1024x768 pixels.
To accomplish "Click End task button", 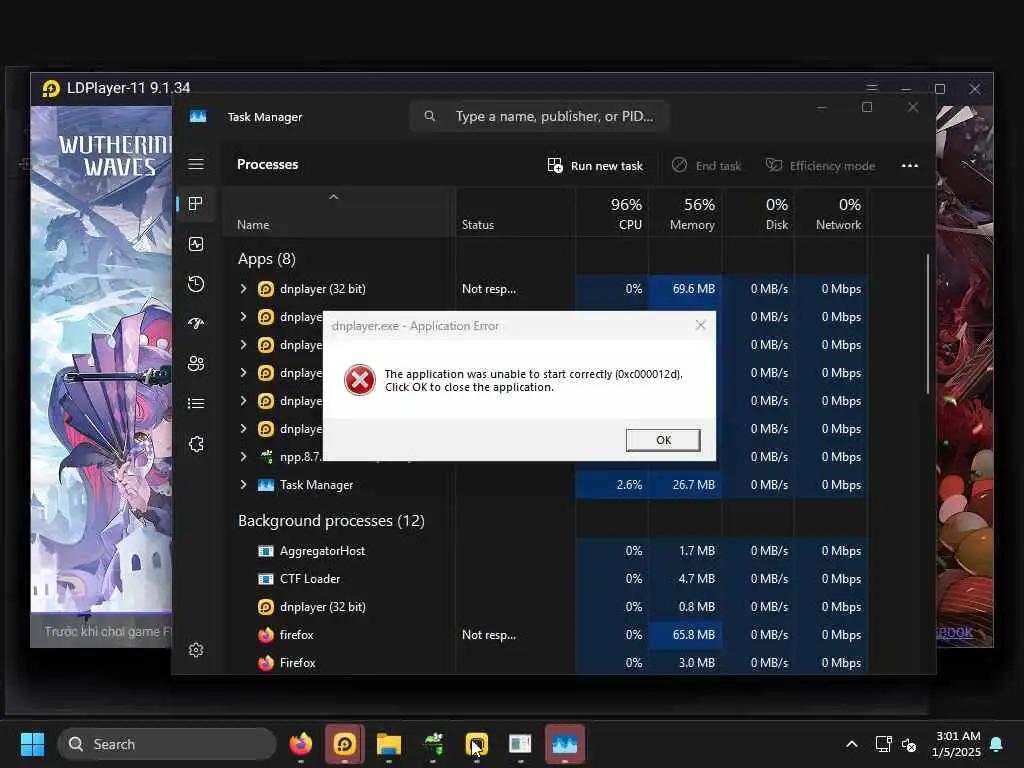I will point(707,166).
